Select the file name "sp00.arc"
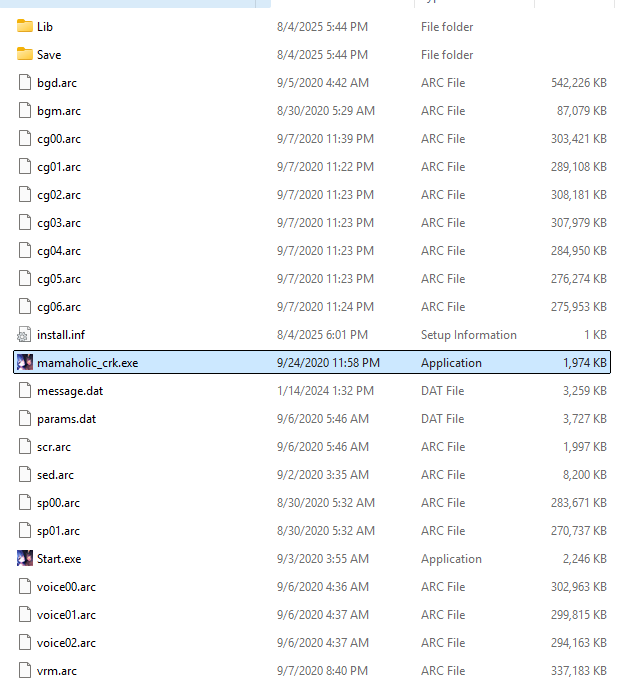Image resolution: width=626 pixels, height=694 pixels. tap(58, 503)
